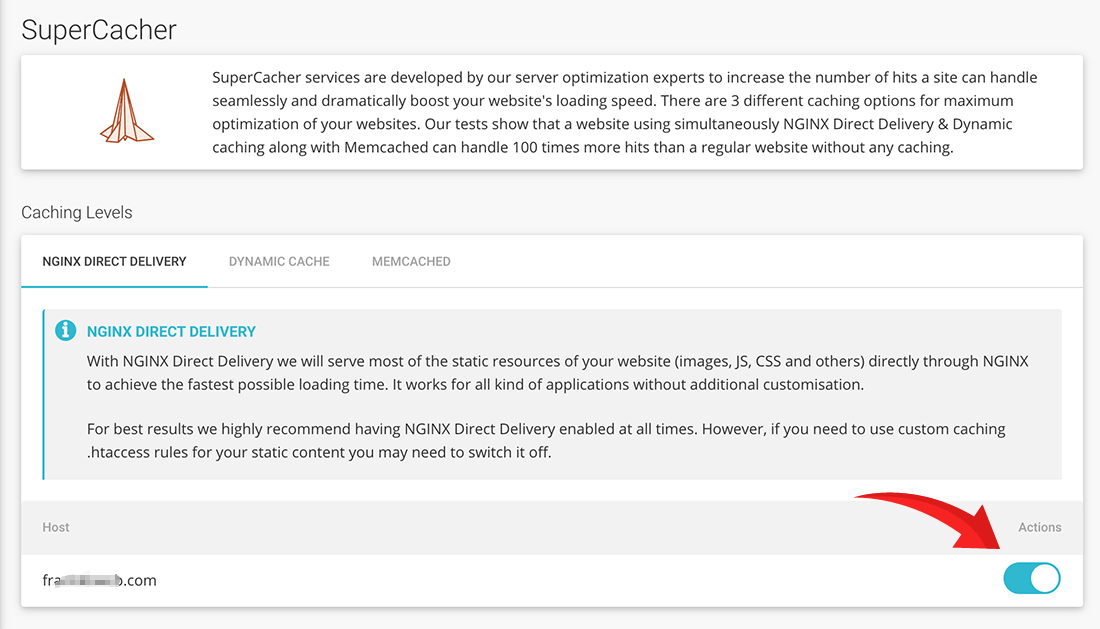Select the host domain ending in .com
Screen dimensions: 1100x629
(x=100, y=581)
